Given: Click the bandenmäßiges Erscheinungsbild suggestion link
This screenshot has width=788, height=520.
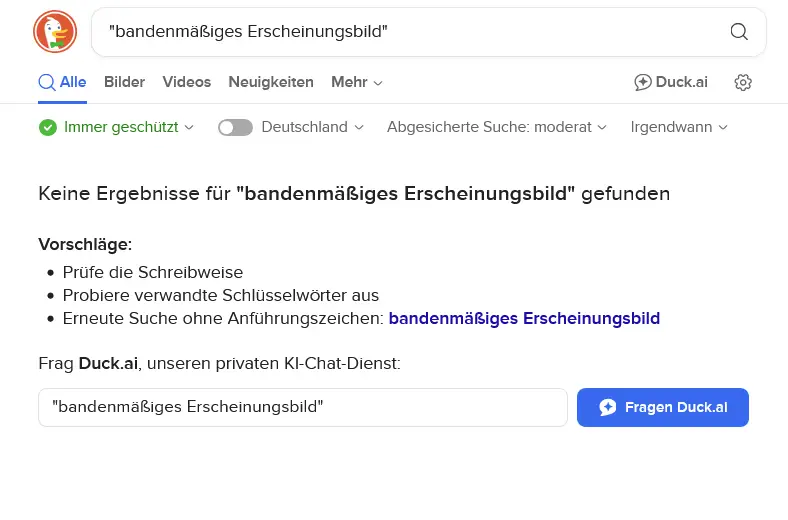Looking at the screenshot, I should 524,319.
